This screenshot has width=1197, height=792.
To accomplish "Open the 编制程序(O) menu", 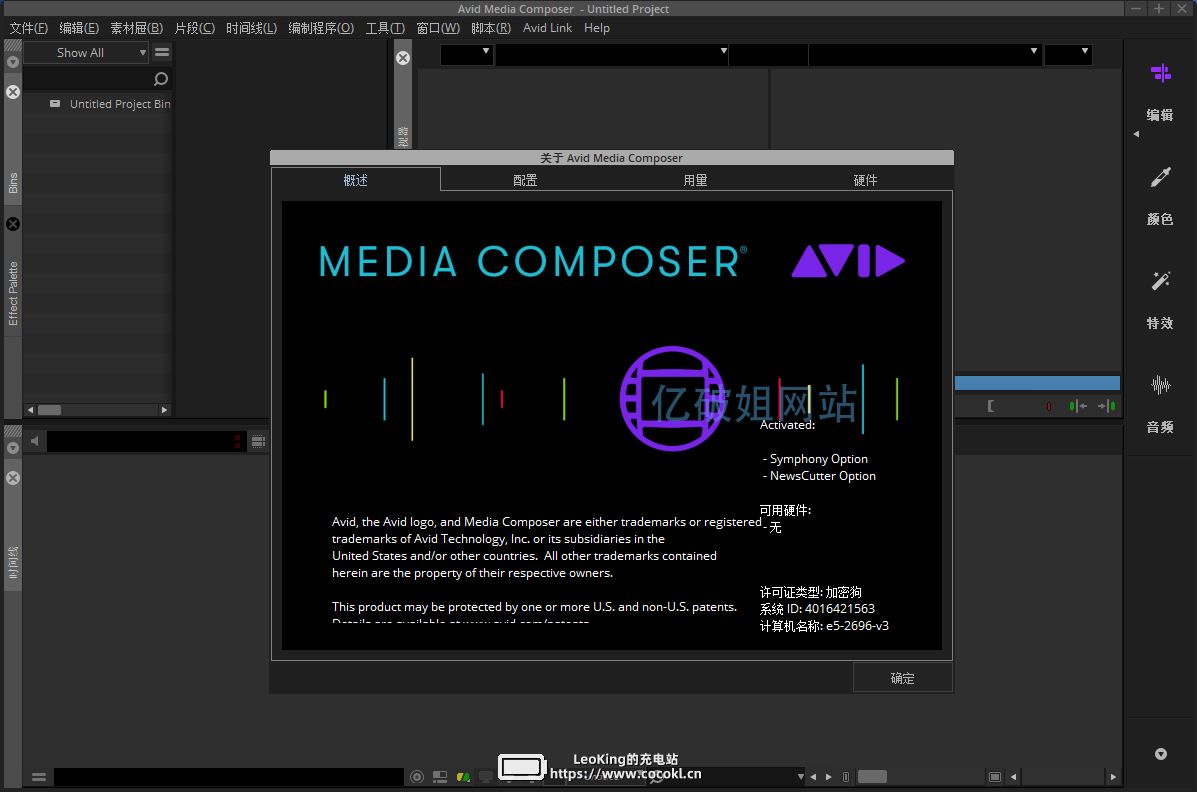I will [321, 28].
